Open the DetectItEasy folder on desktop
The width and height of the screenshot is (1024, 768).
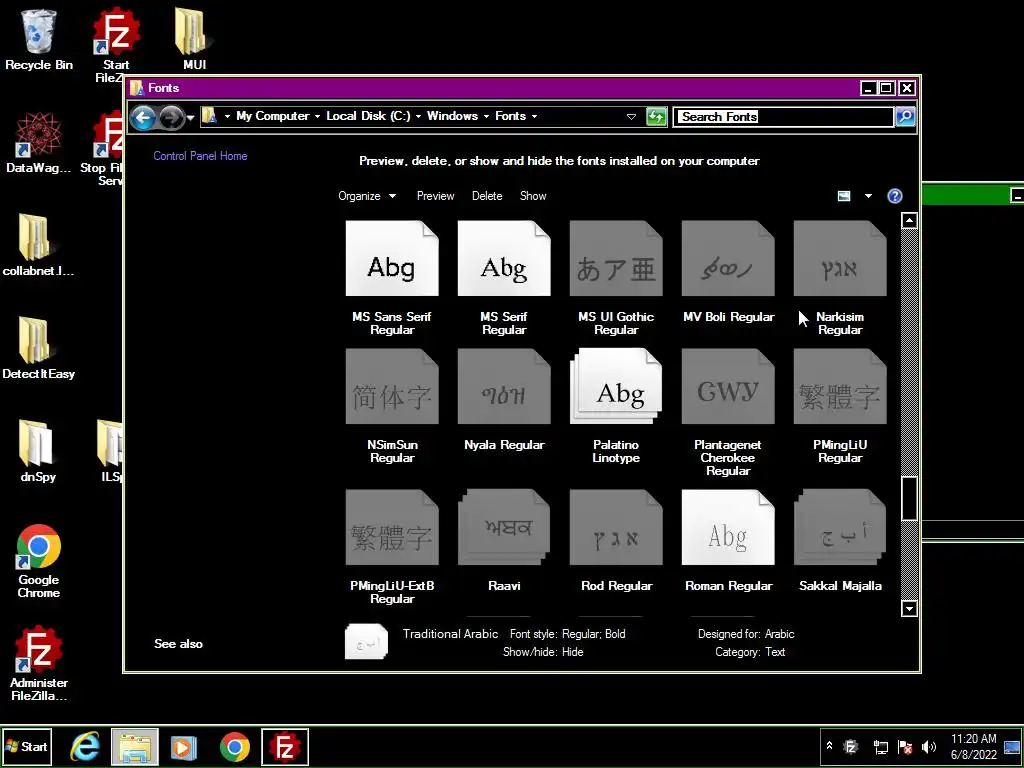tap(39, 348)
